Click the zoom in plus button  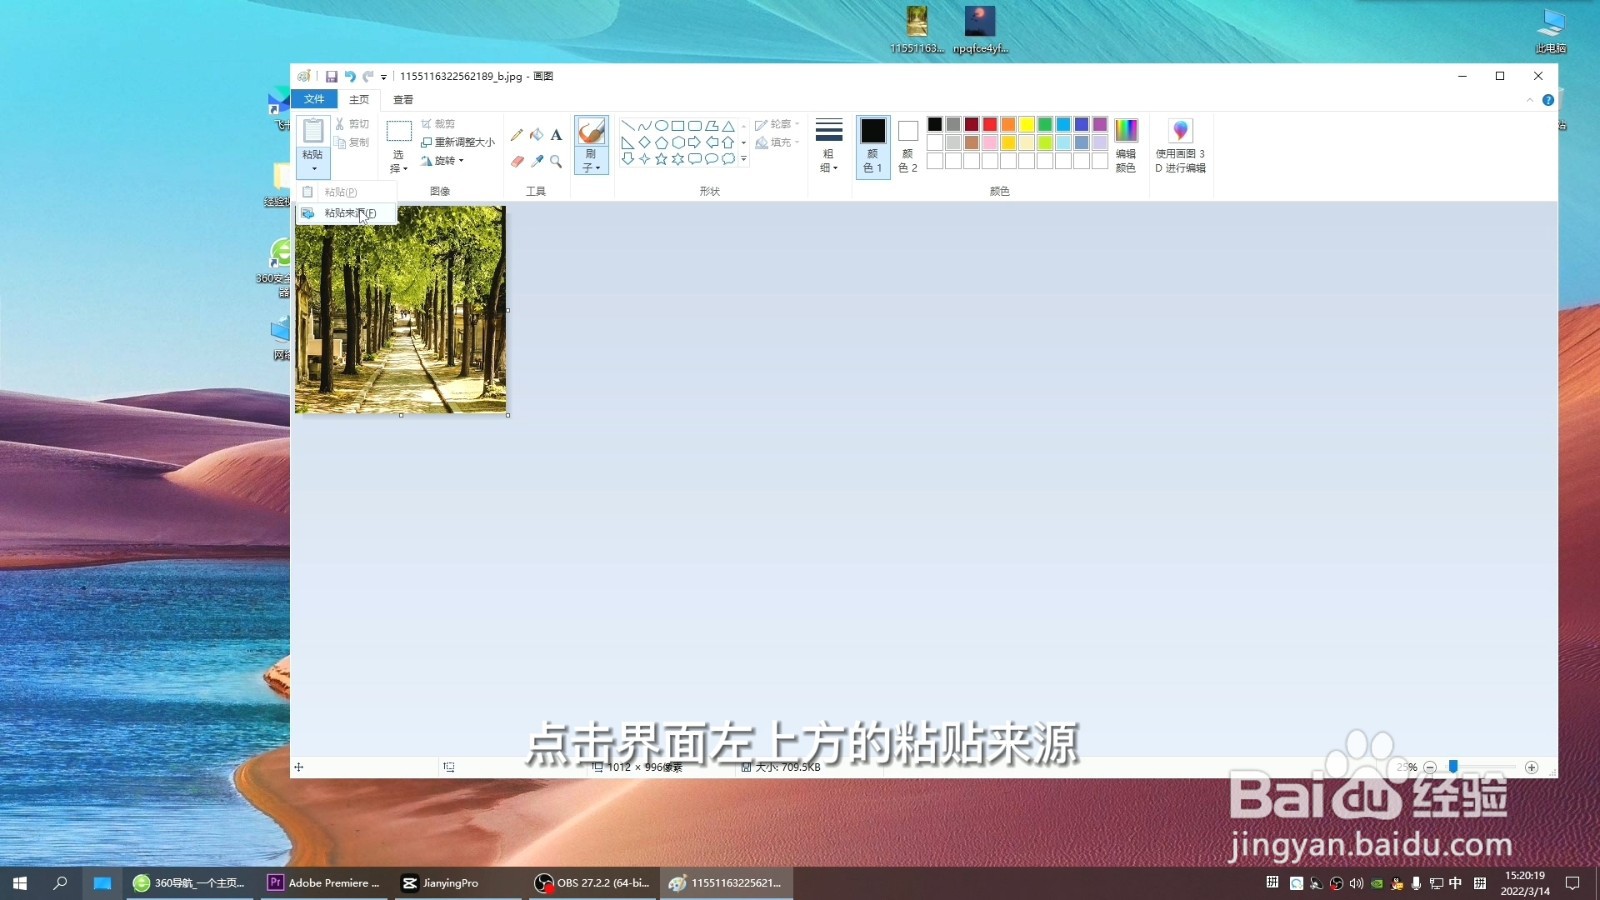coord(1531,767)
